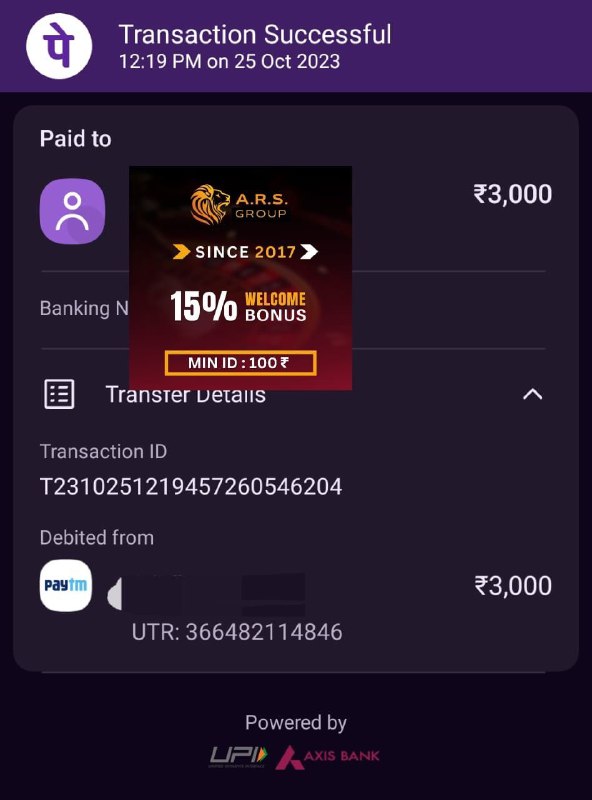Click the Transaction Successful heading

(255, 35)
